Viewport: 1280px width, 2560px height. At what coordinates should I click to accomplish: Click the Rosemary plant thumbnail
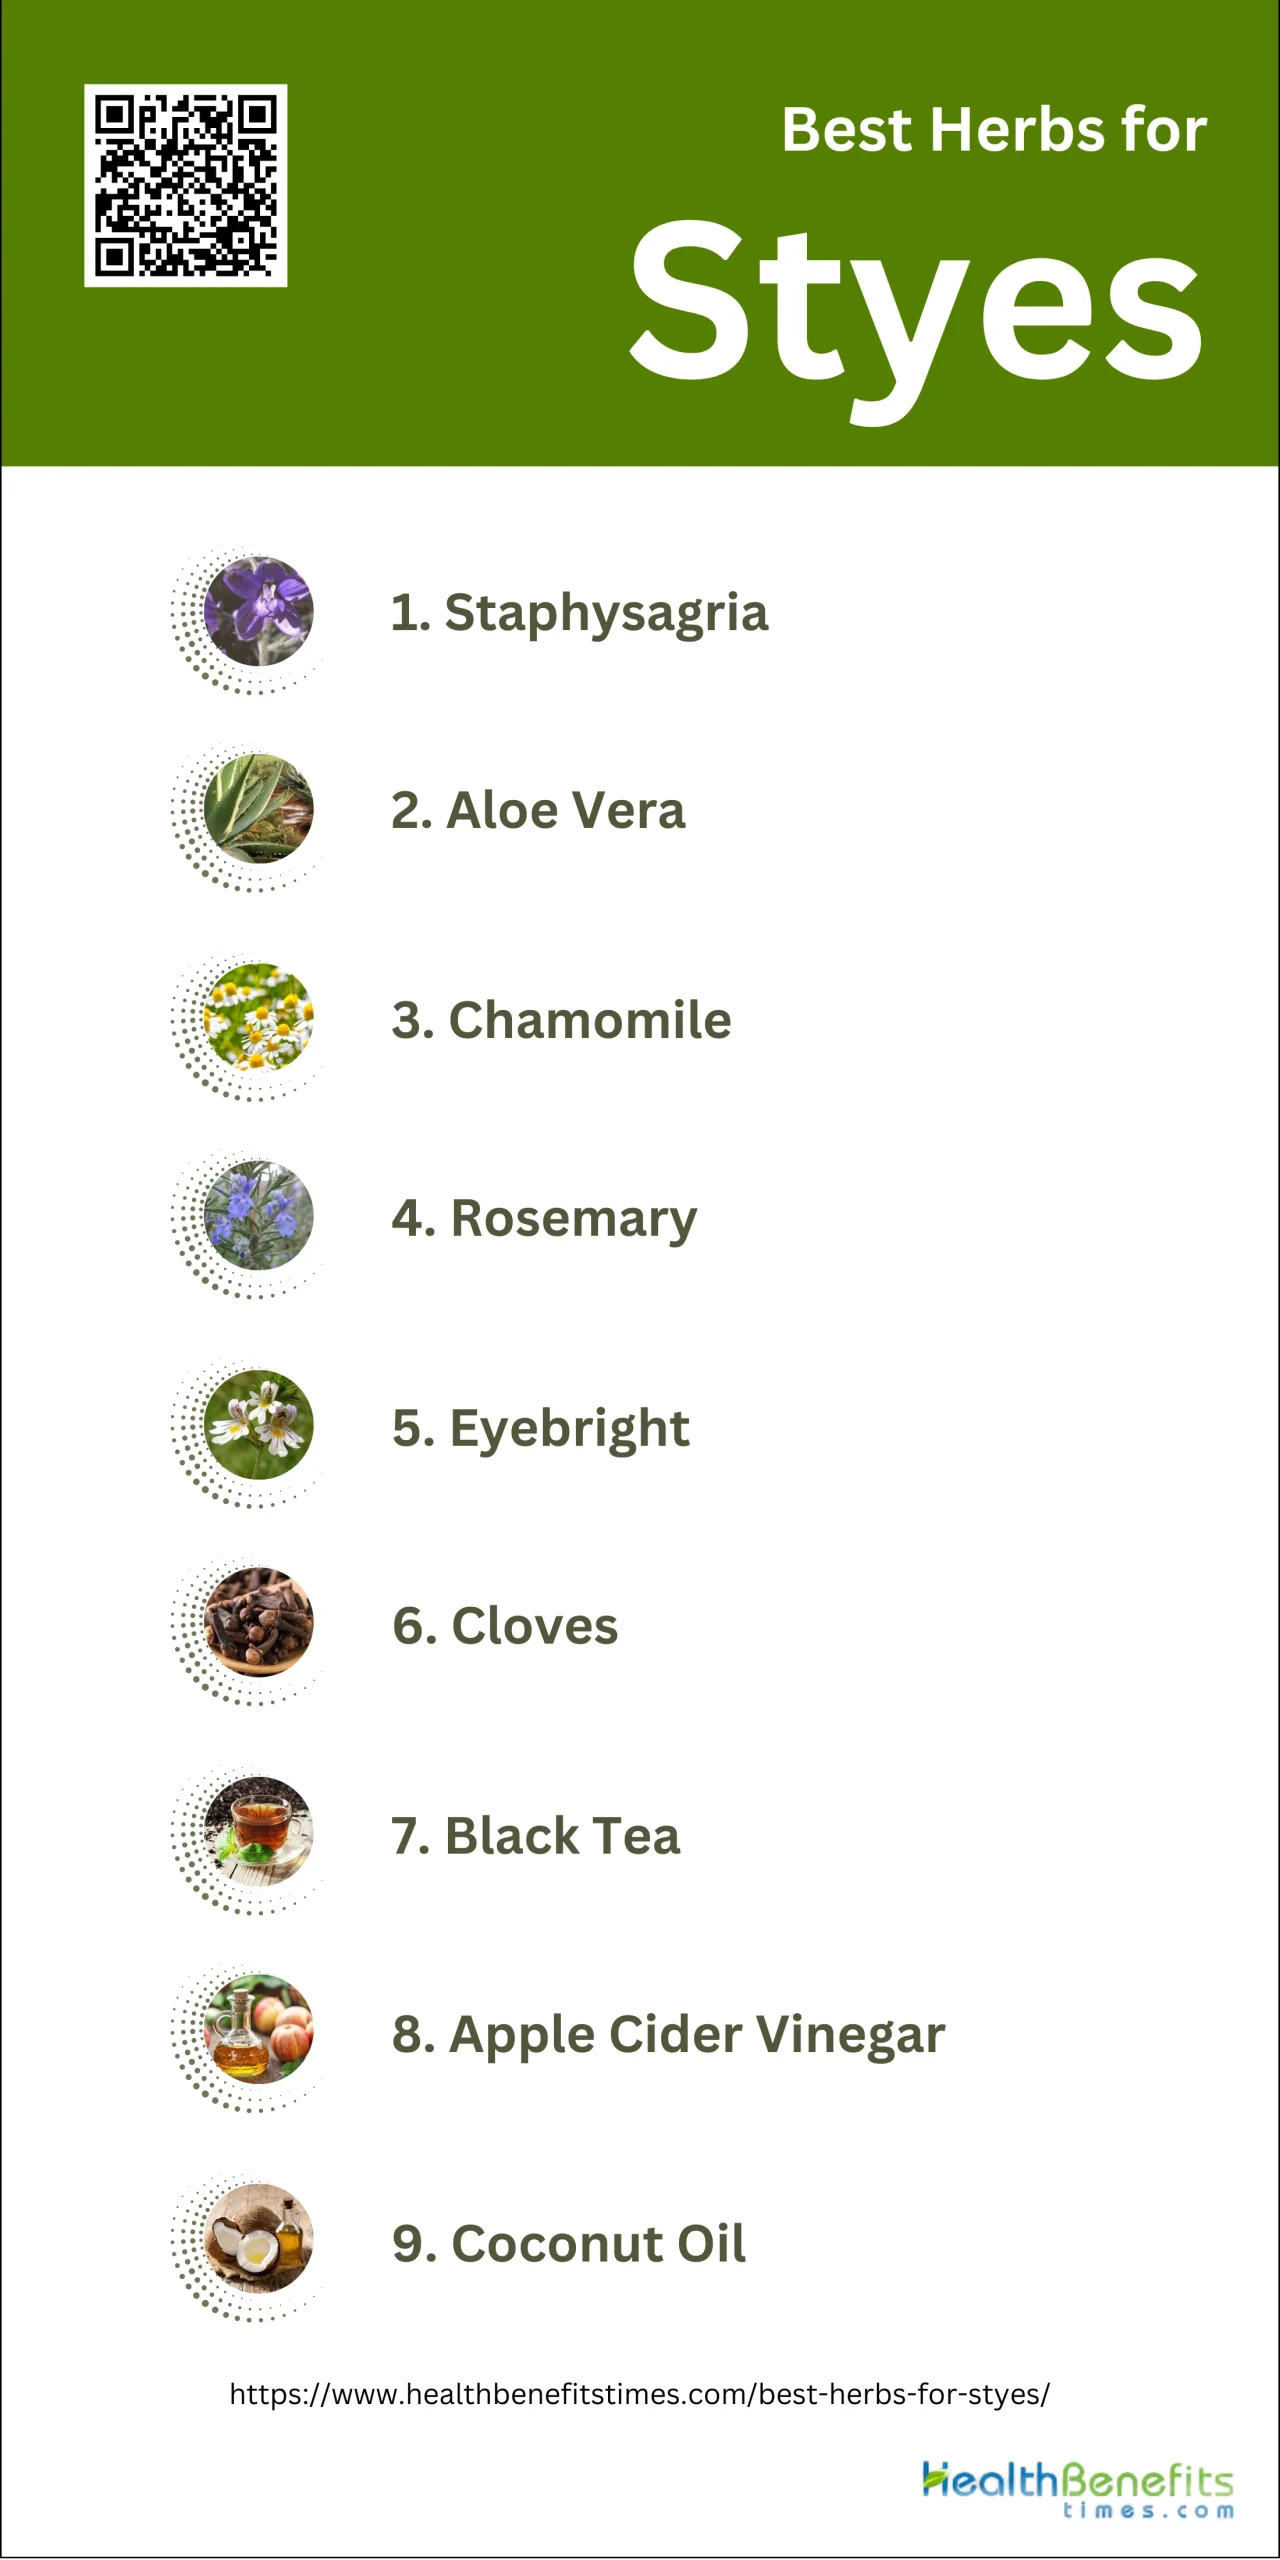click(x=258, y=1216)
